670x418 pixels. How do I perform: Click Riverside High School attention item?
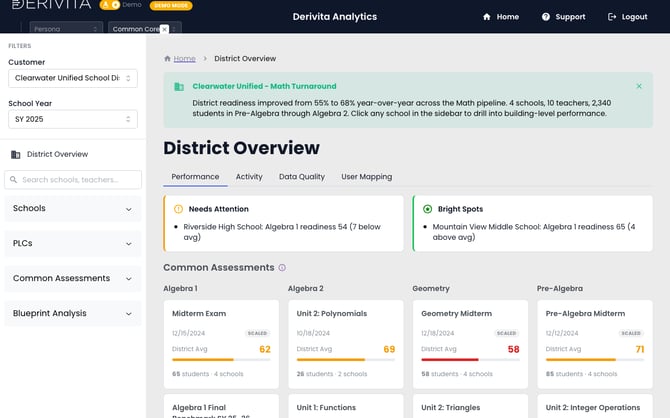(282, 232)
